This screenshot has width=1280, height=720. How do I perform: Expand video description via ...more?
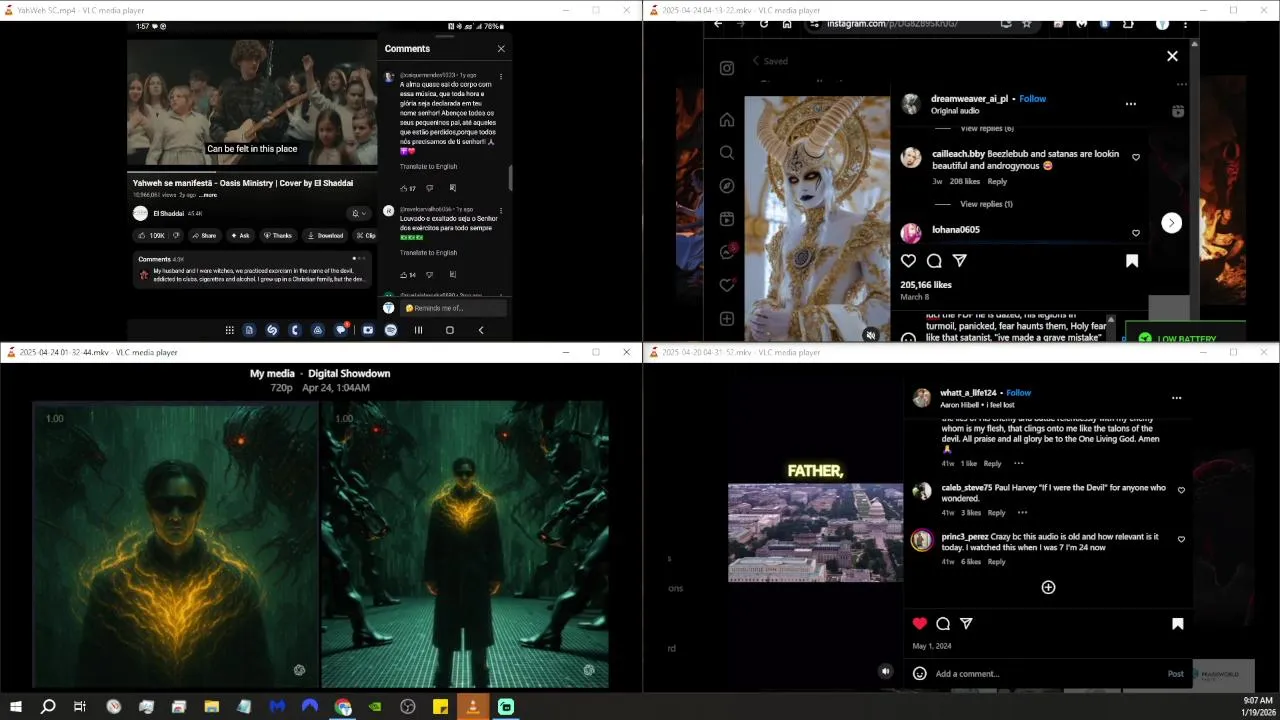[208, 195]
